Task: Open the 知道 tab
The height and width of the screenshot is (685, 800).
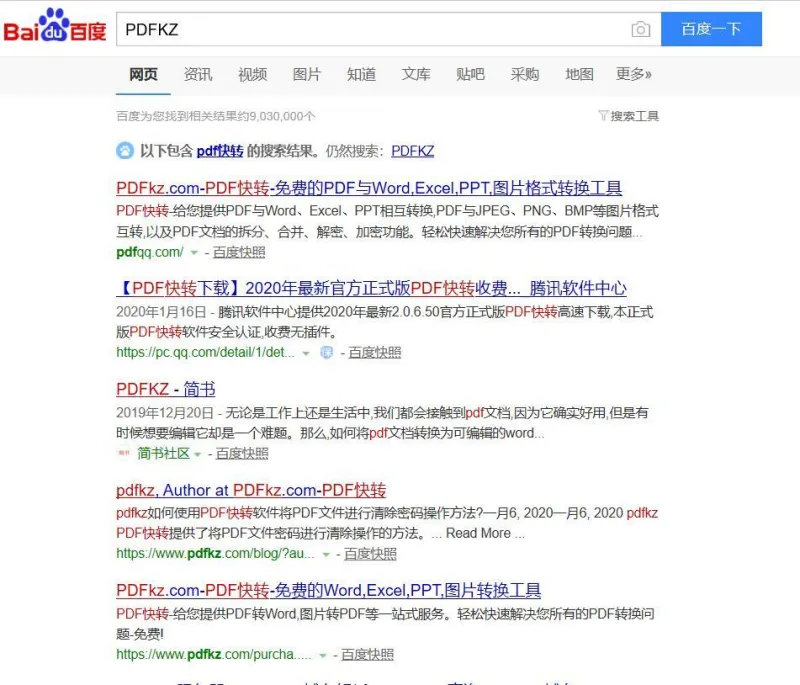Action: pyautogui.click(x=361, y=74)
